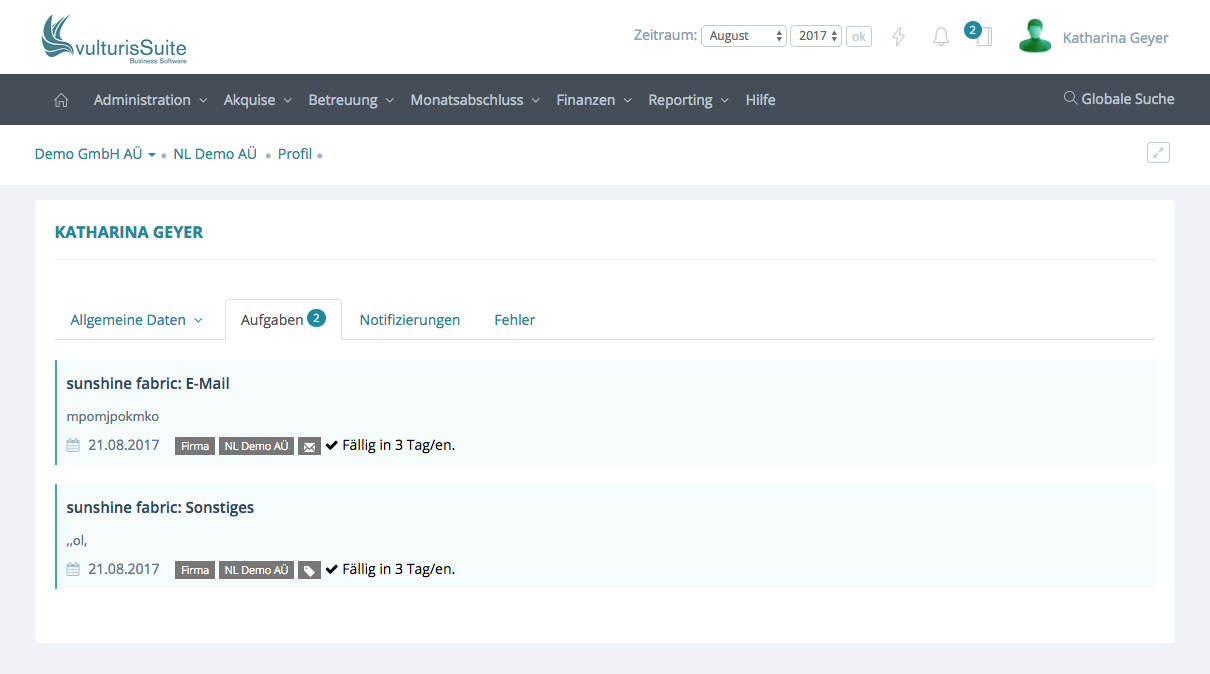The width and height of the screenshot is (1210, 674).
Task: Switch to the Notifizierungen tab
Action: (410, 320)
